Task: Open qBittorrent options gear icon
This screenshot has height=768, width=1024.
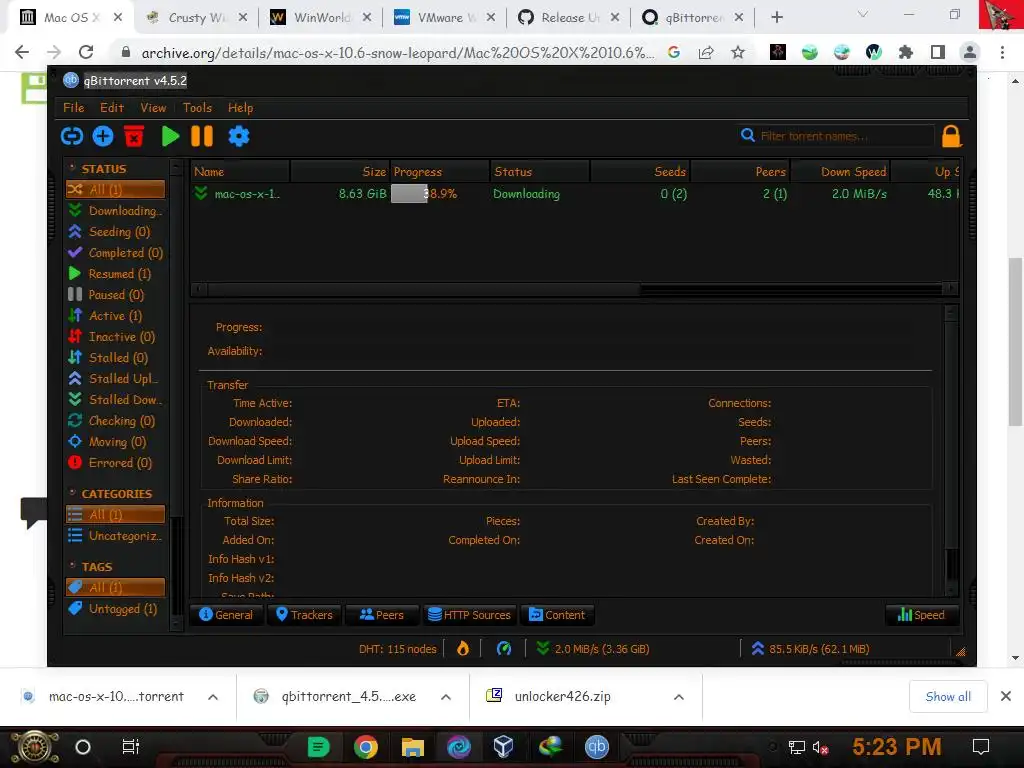Action: tap(239, 136)
